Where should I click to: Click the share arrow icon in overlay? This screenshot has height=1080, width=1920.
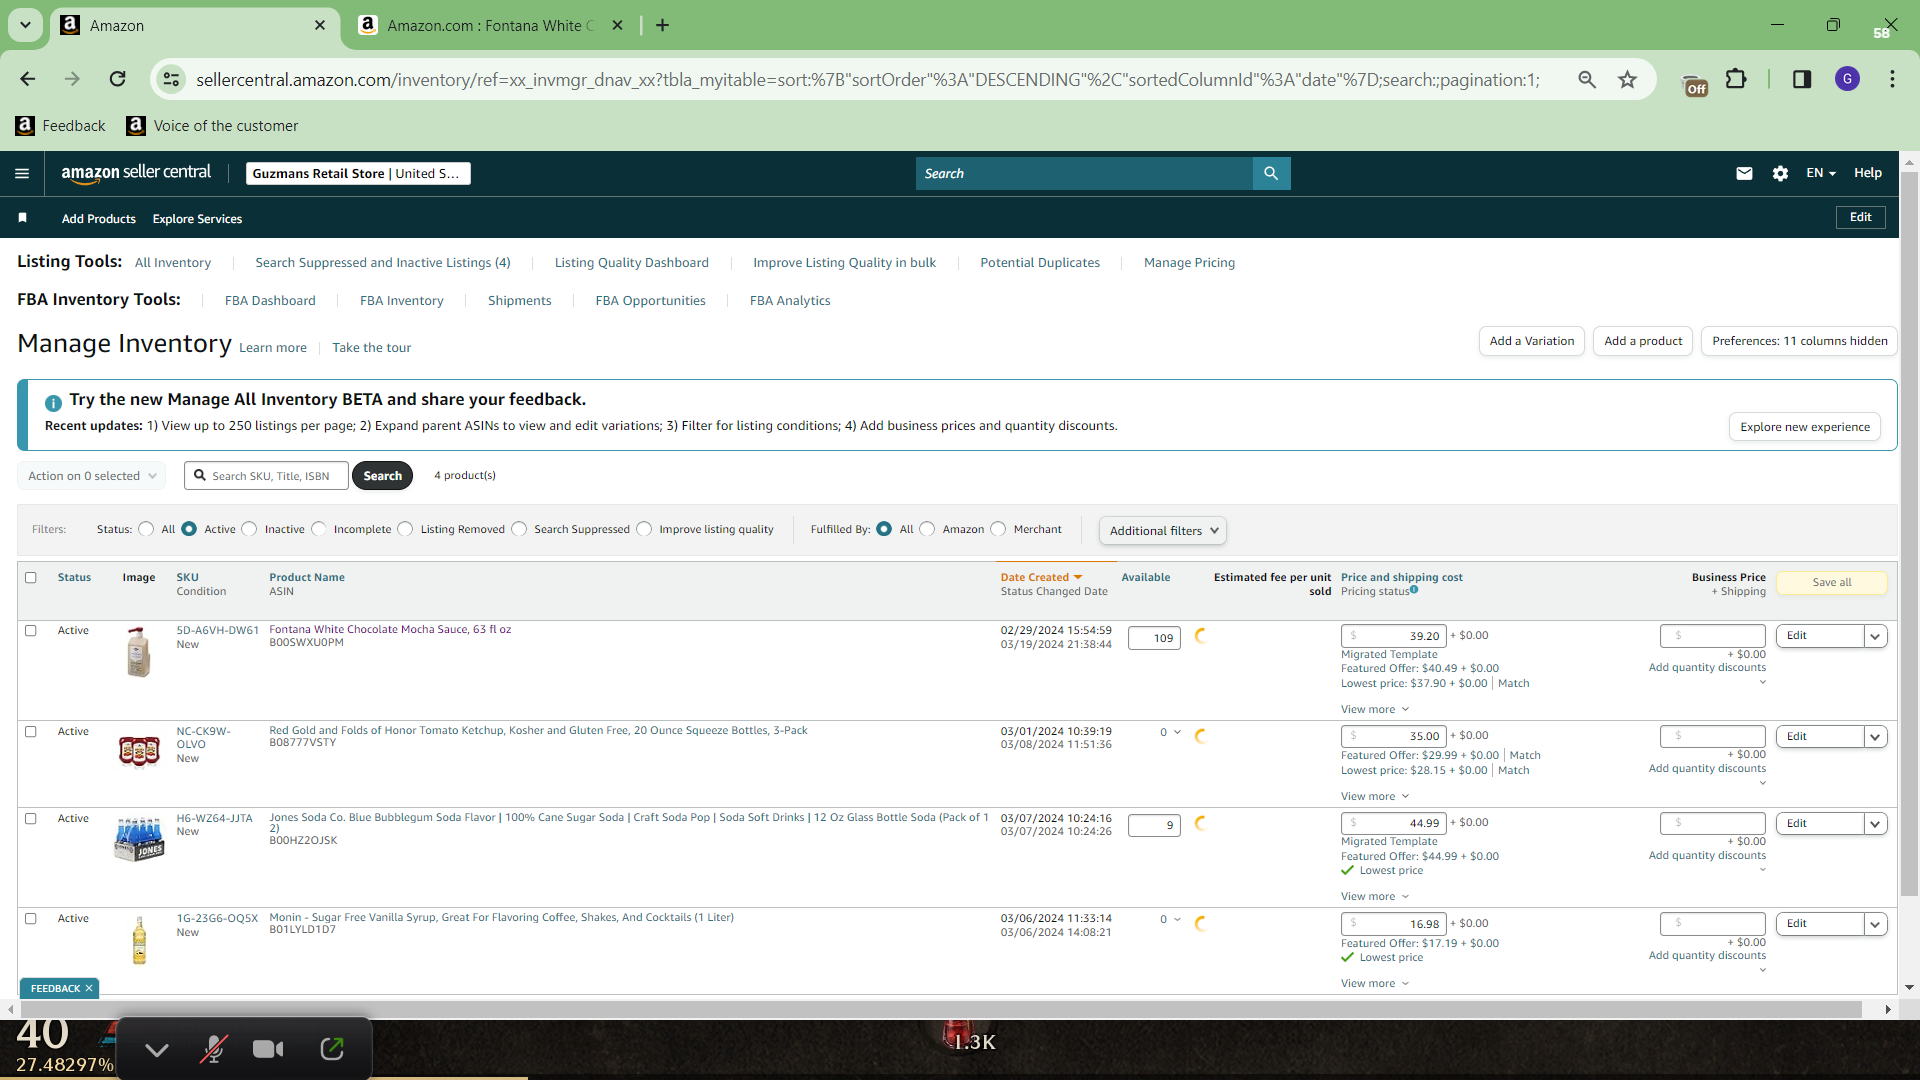pos(332,1048)
